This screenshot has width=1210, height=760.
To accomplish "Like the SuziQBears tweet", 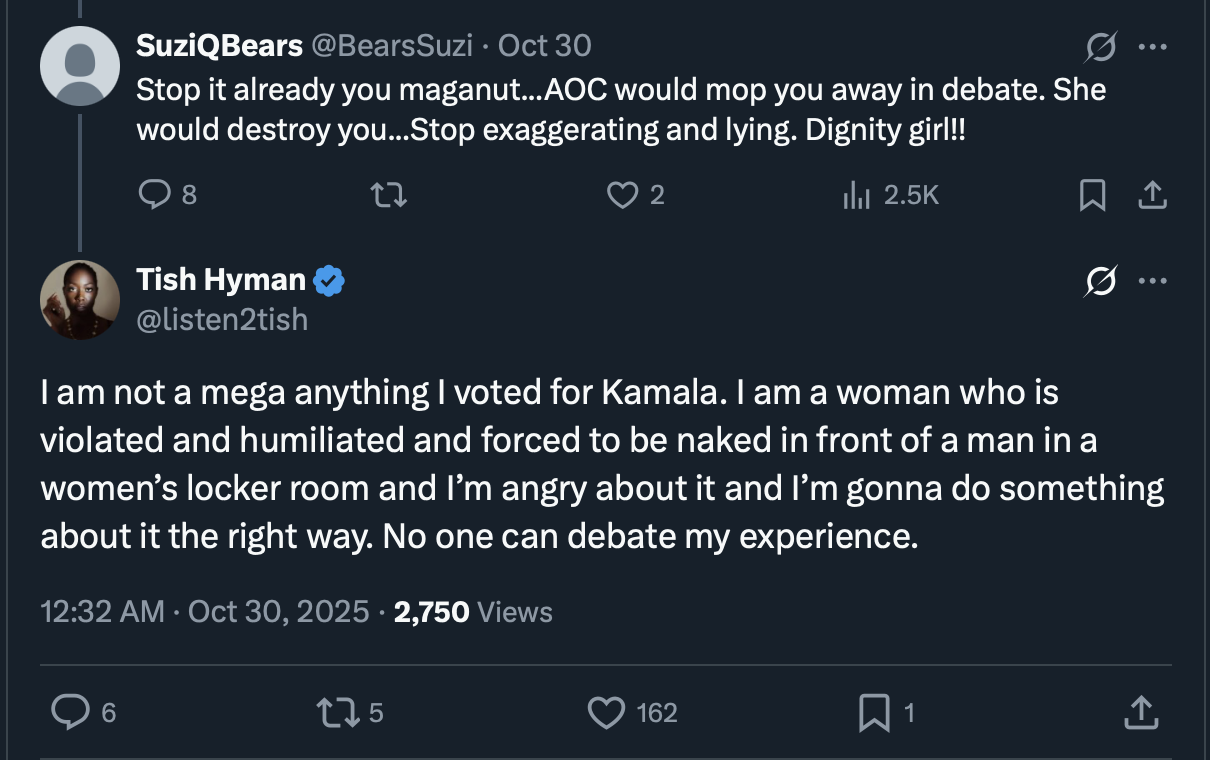I will click(623, 195).
